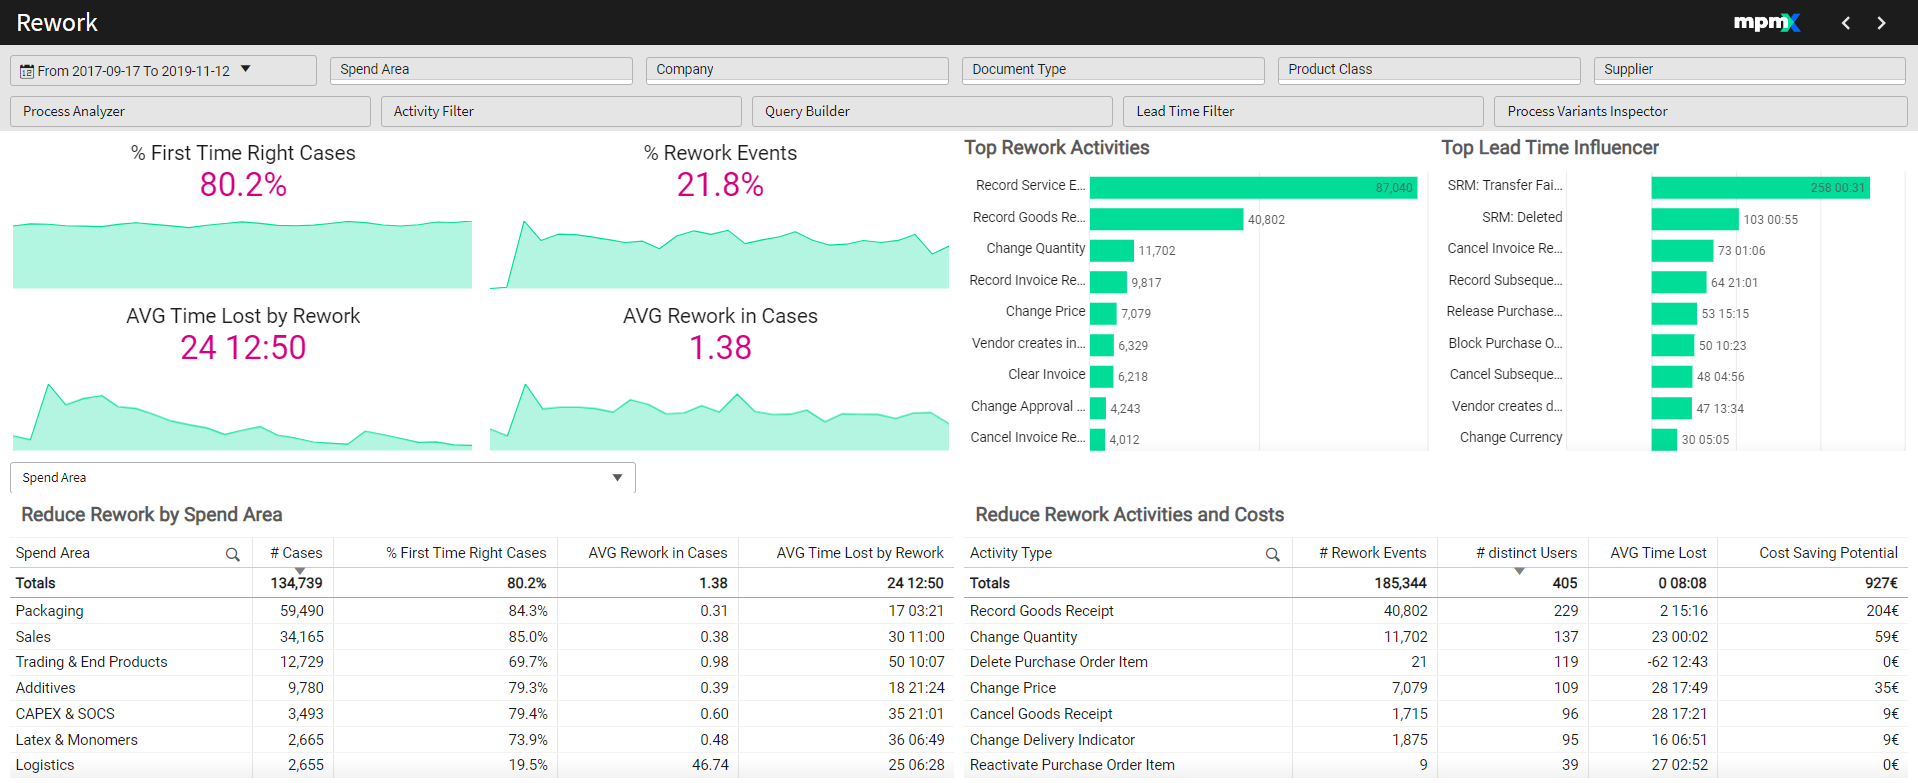Sort by # Cases column header
Viewport: 1918px width, 783px height.
coord(296,553)
